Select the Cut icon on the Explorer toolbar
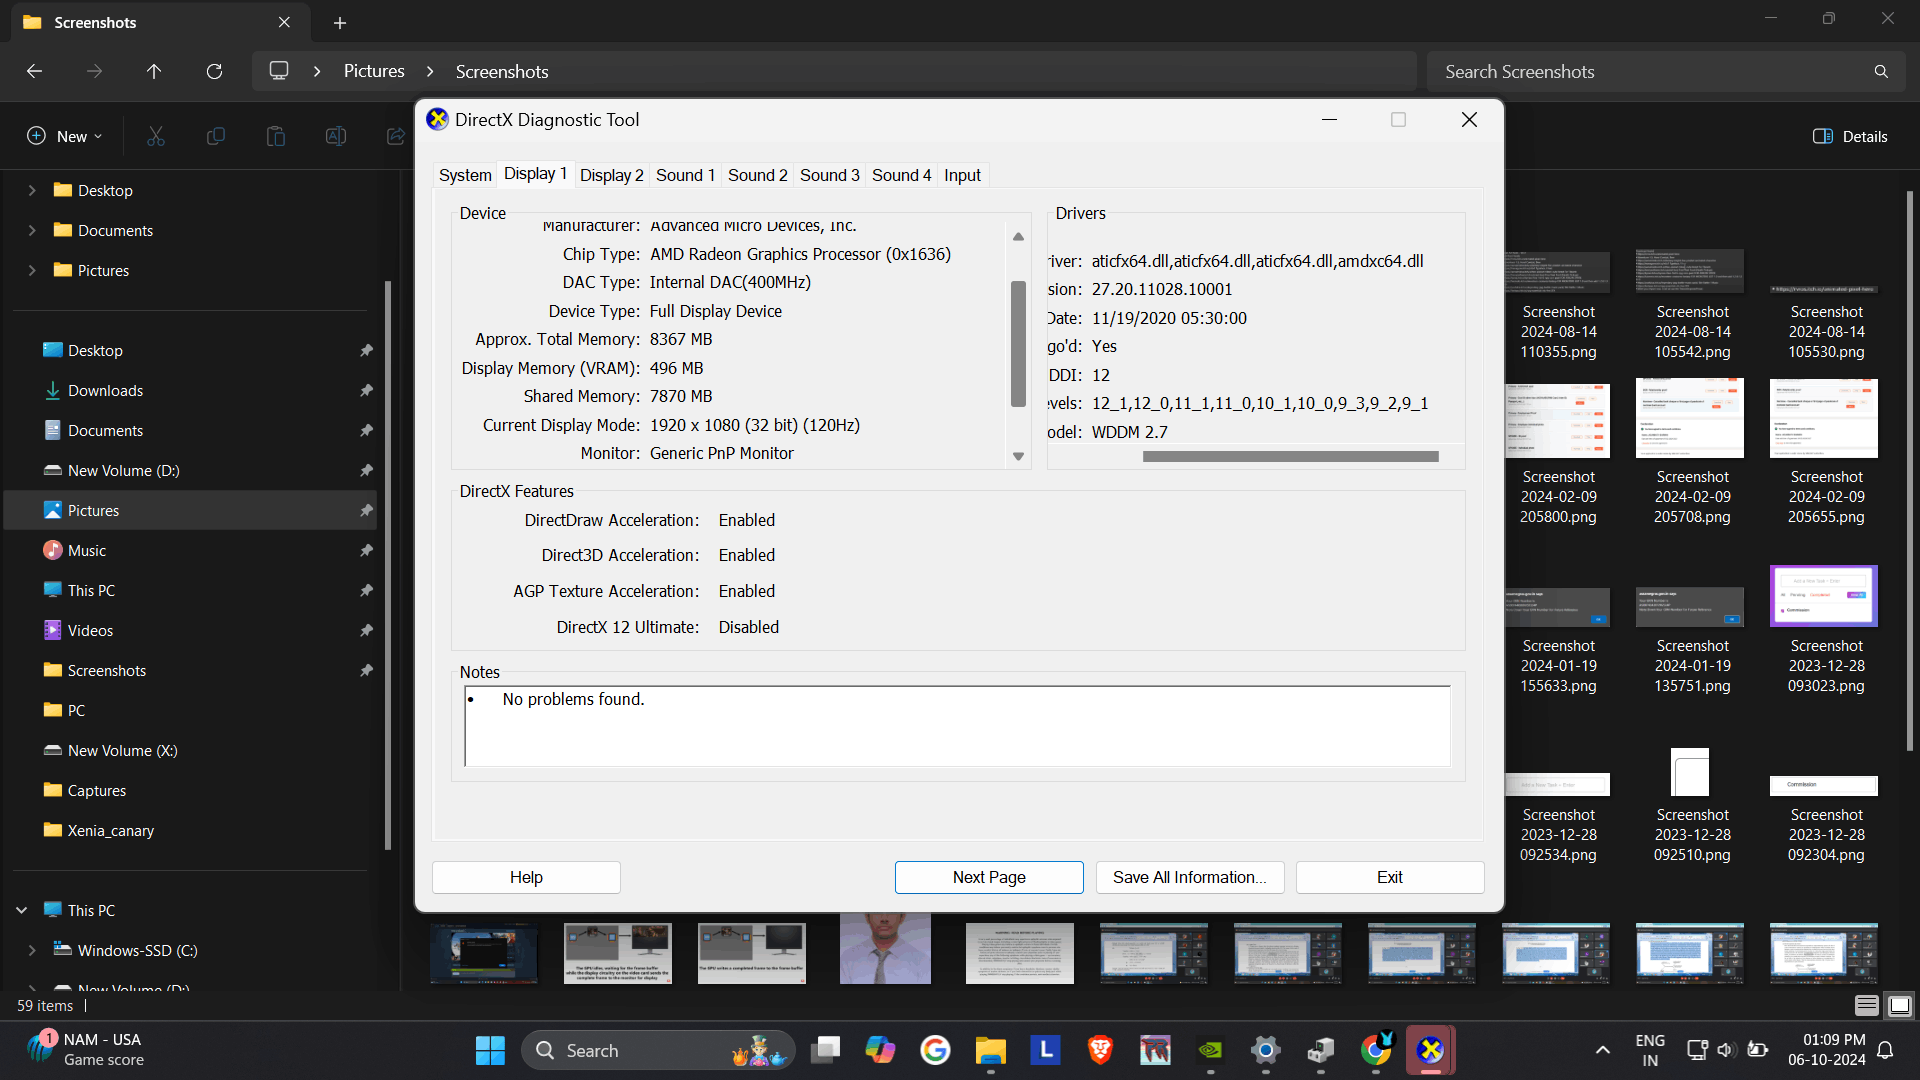The height and width of the screenshot is (1080, 1920). click(x=155, y=135)
